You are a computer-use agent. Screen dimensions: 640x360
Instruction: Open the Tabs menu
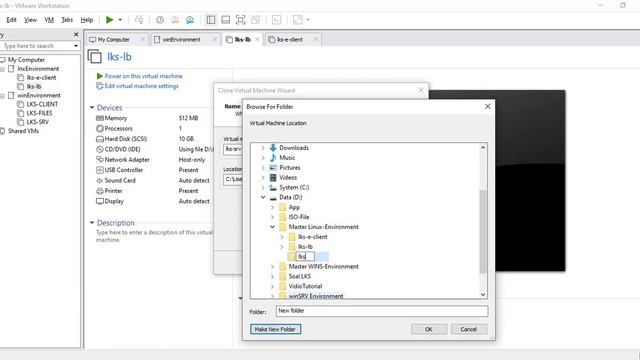point(67,20)
